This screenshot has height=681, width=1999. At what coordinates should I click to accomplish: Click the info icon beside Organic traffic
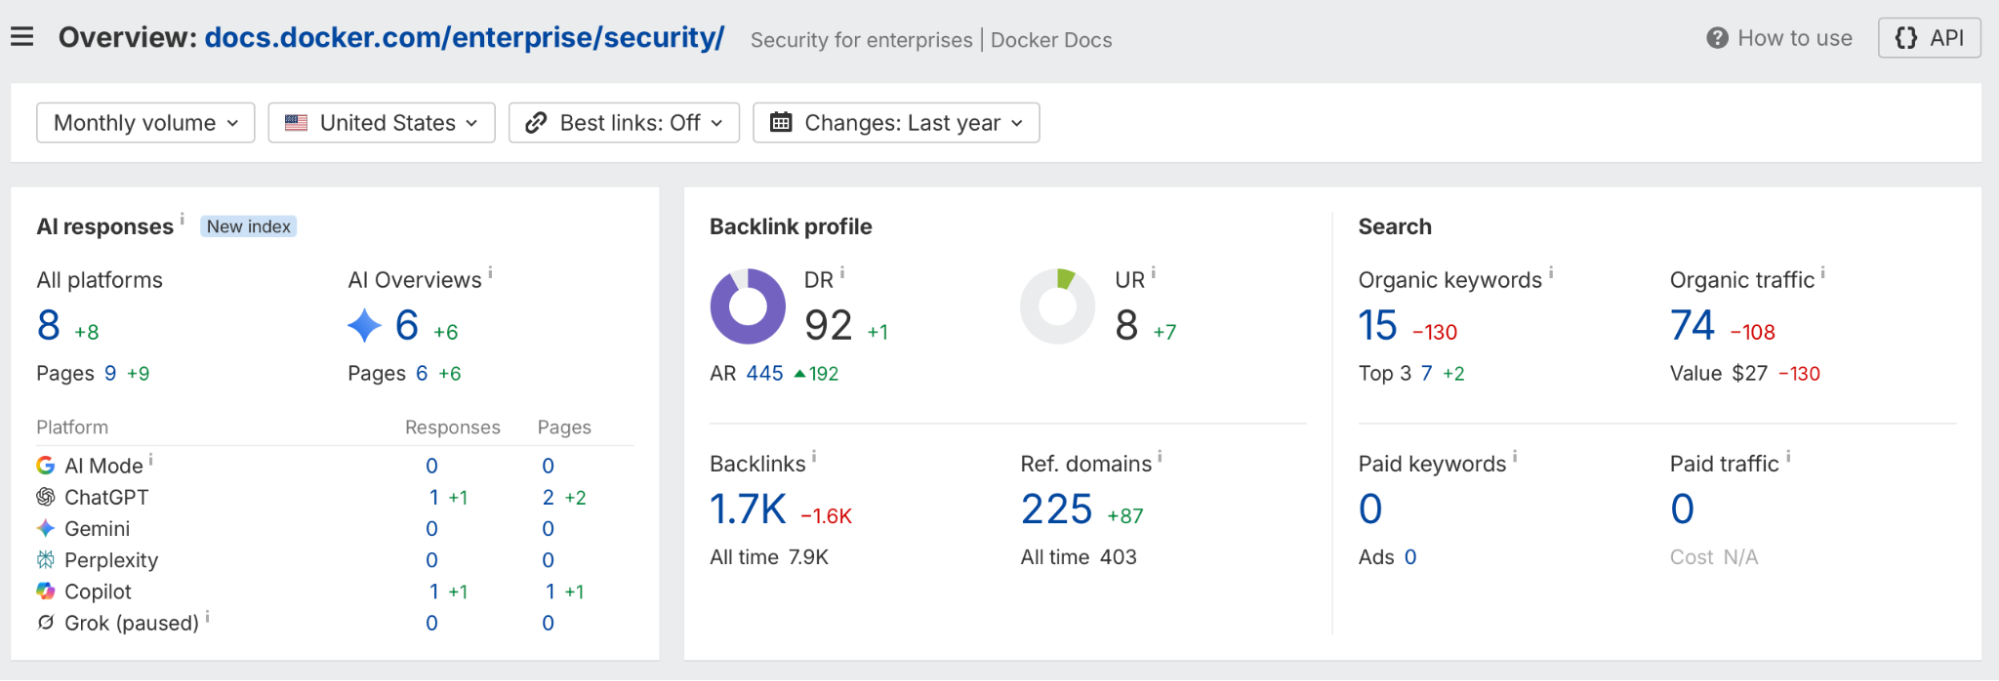tap(1823, 272)
